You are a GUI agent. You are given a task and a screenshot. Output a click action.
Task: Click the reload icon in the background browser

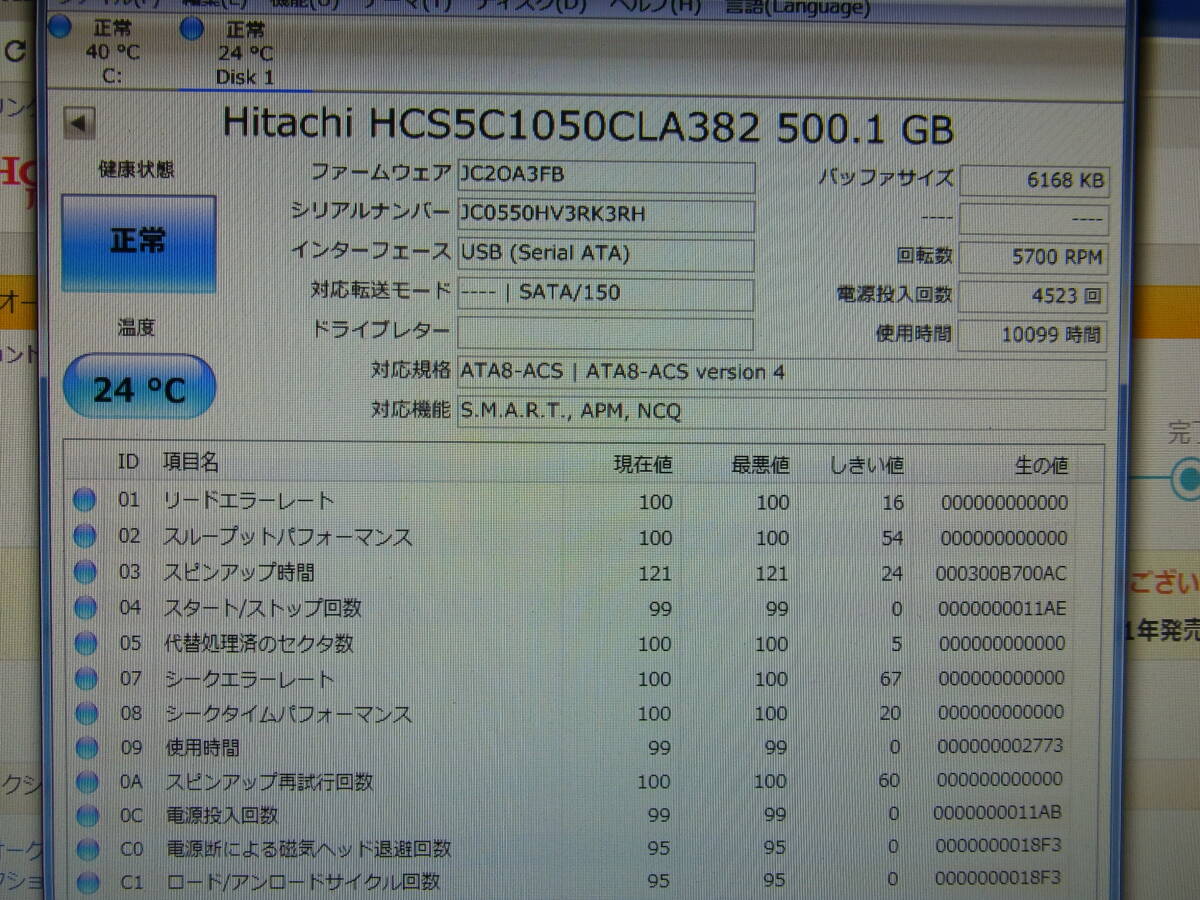point(14,51)
